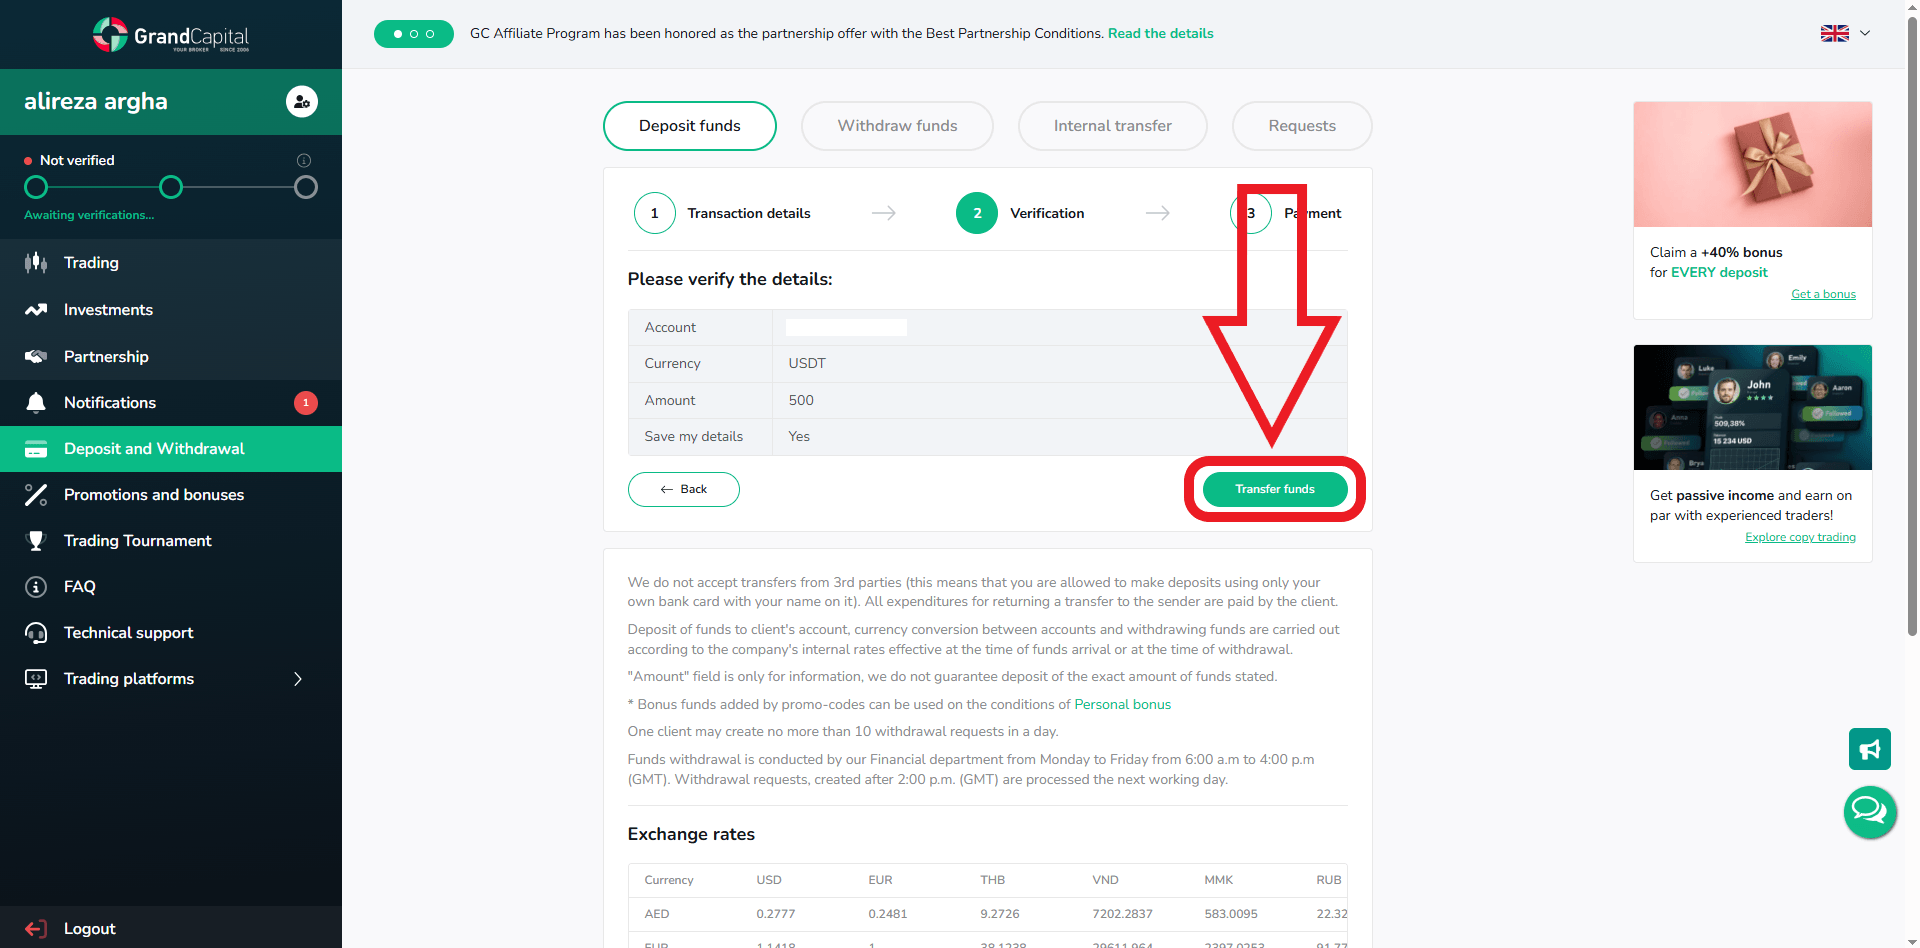Open the verification info icon
This screenshot has height=948, width=1920.
click(x=304, y=160)
